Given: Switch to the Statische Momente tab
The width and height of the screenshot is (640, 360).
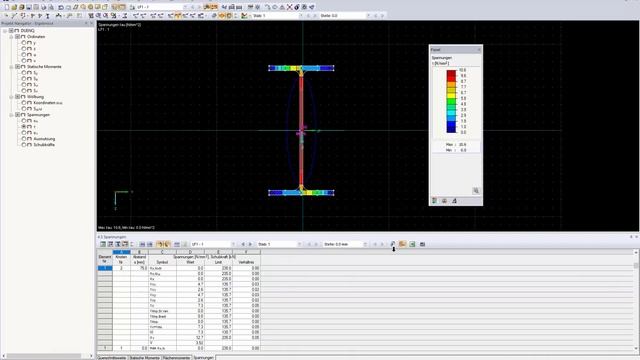Looking at the screenshot, I should (x=144, y=358).
